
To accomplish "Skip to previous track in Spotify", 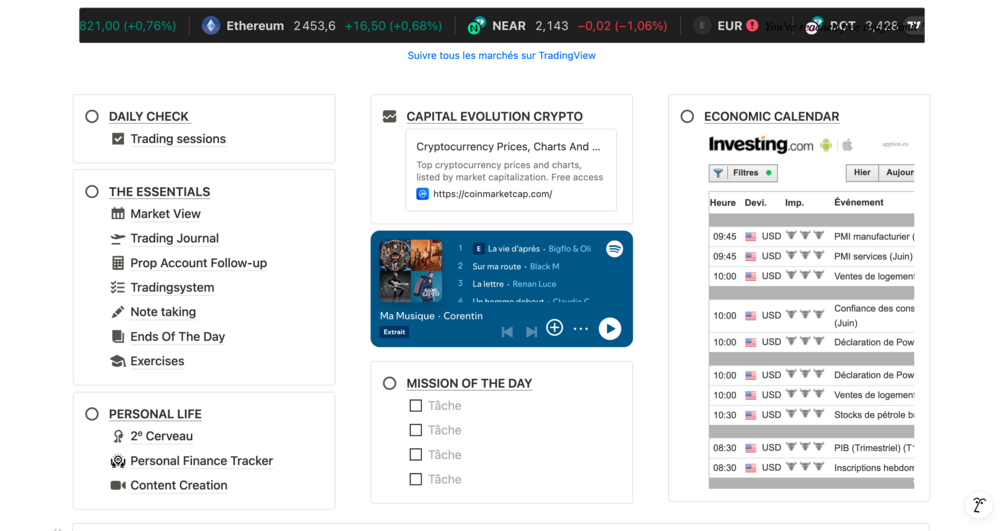I will click(507, 332).
